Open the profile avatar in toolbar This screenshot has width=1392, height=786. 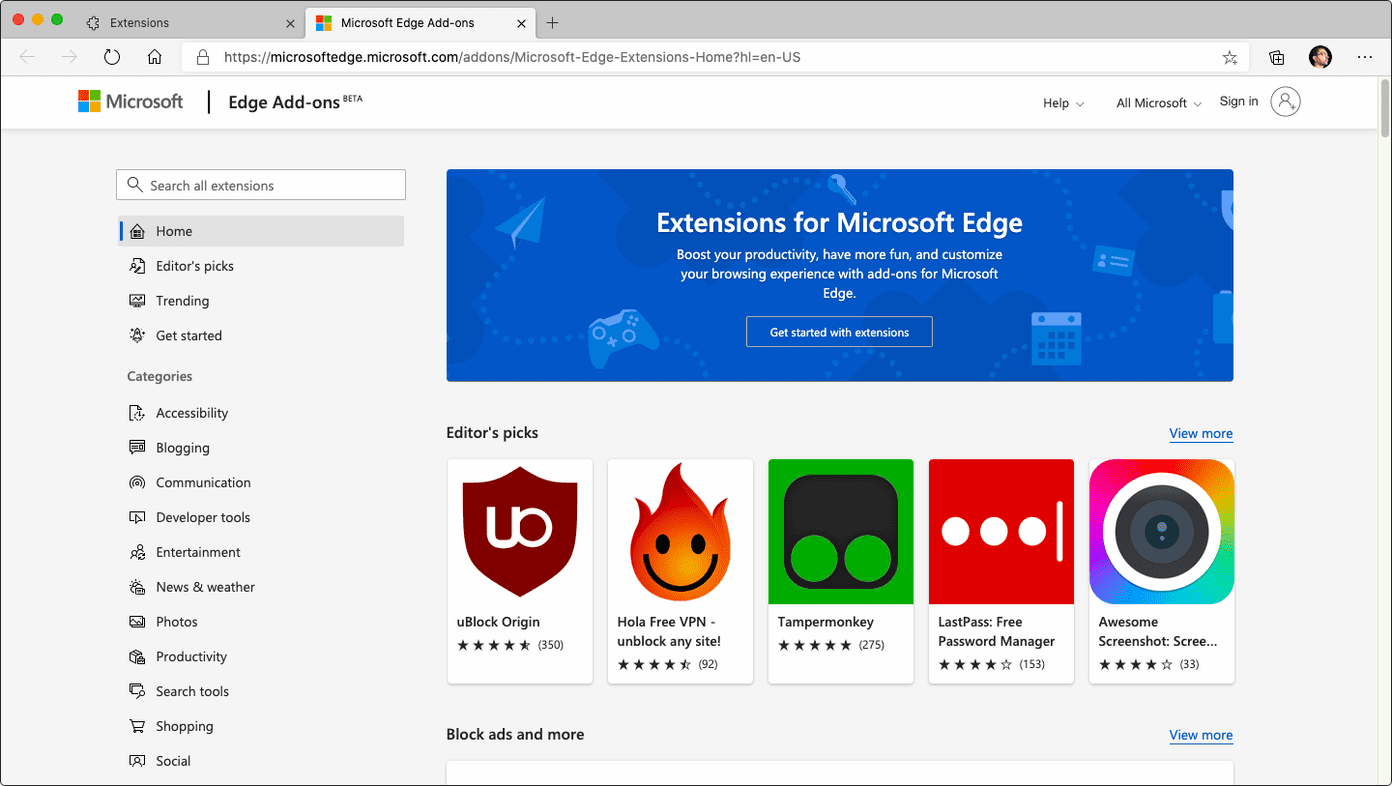click(x=1320, y=57)
